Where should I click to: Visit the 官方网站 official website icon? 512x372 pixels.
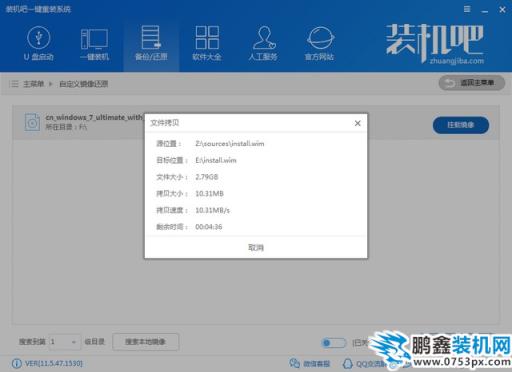319,44
